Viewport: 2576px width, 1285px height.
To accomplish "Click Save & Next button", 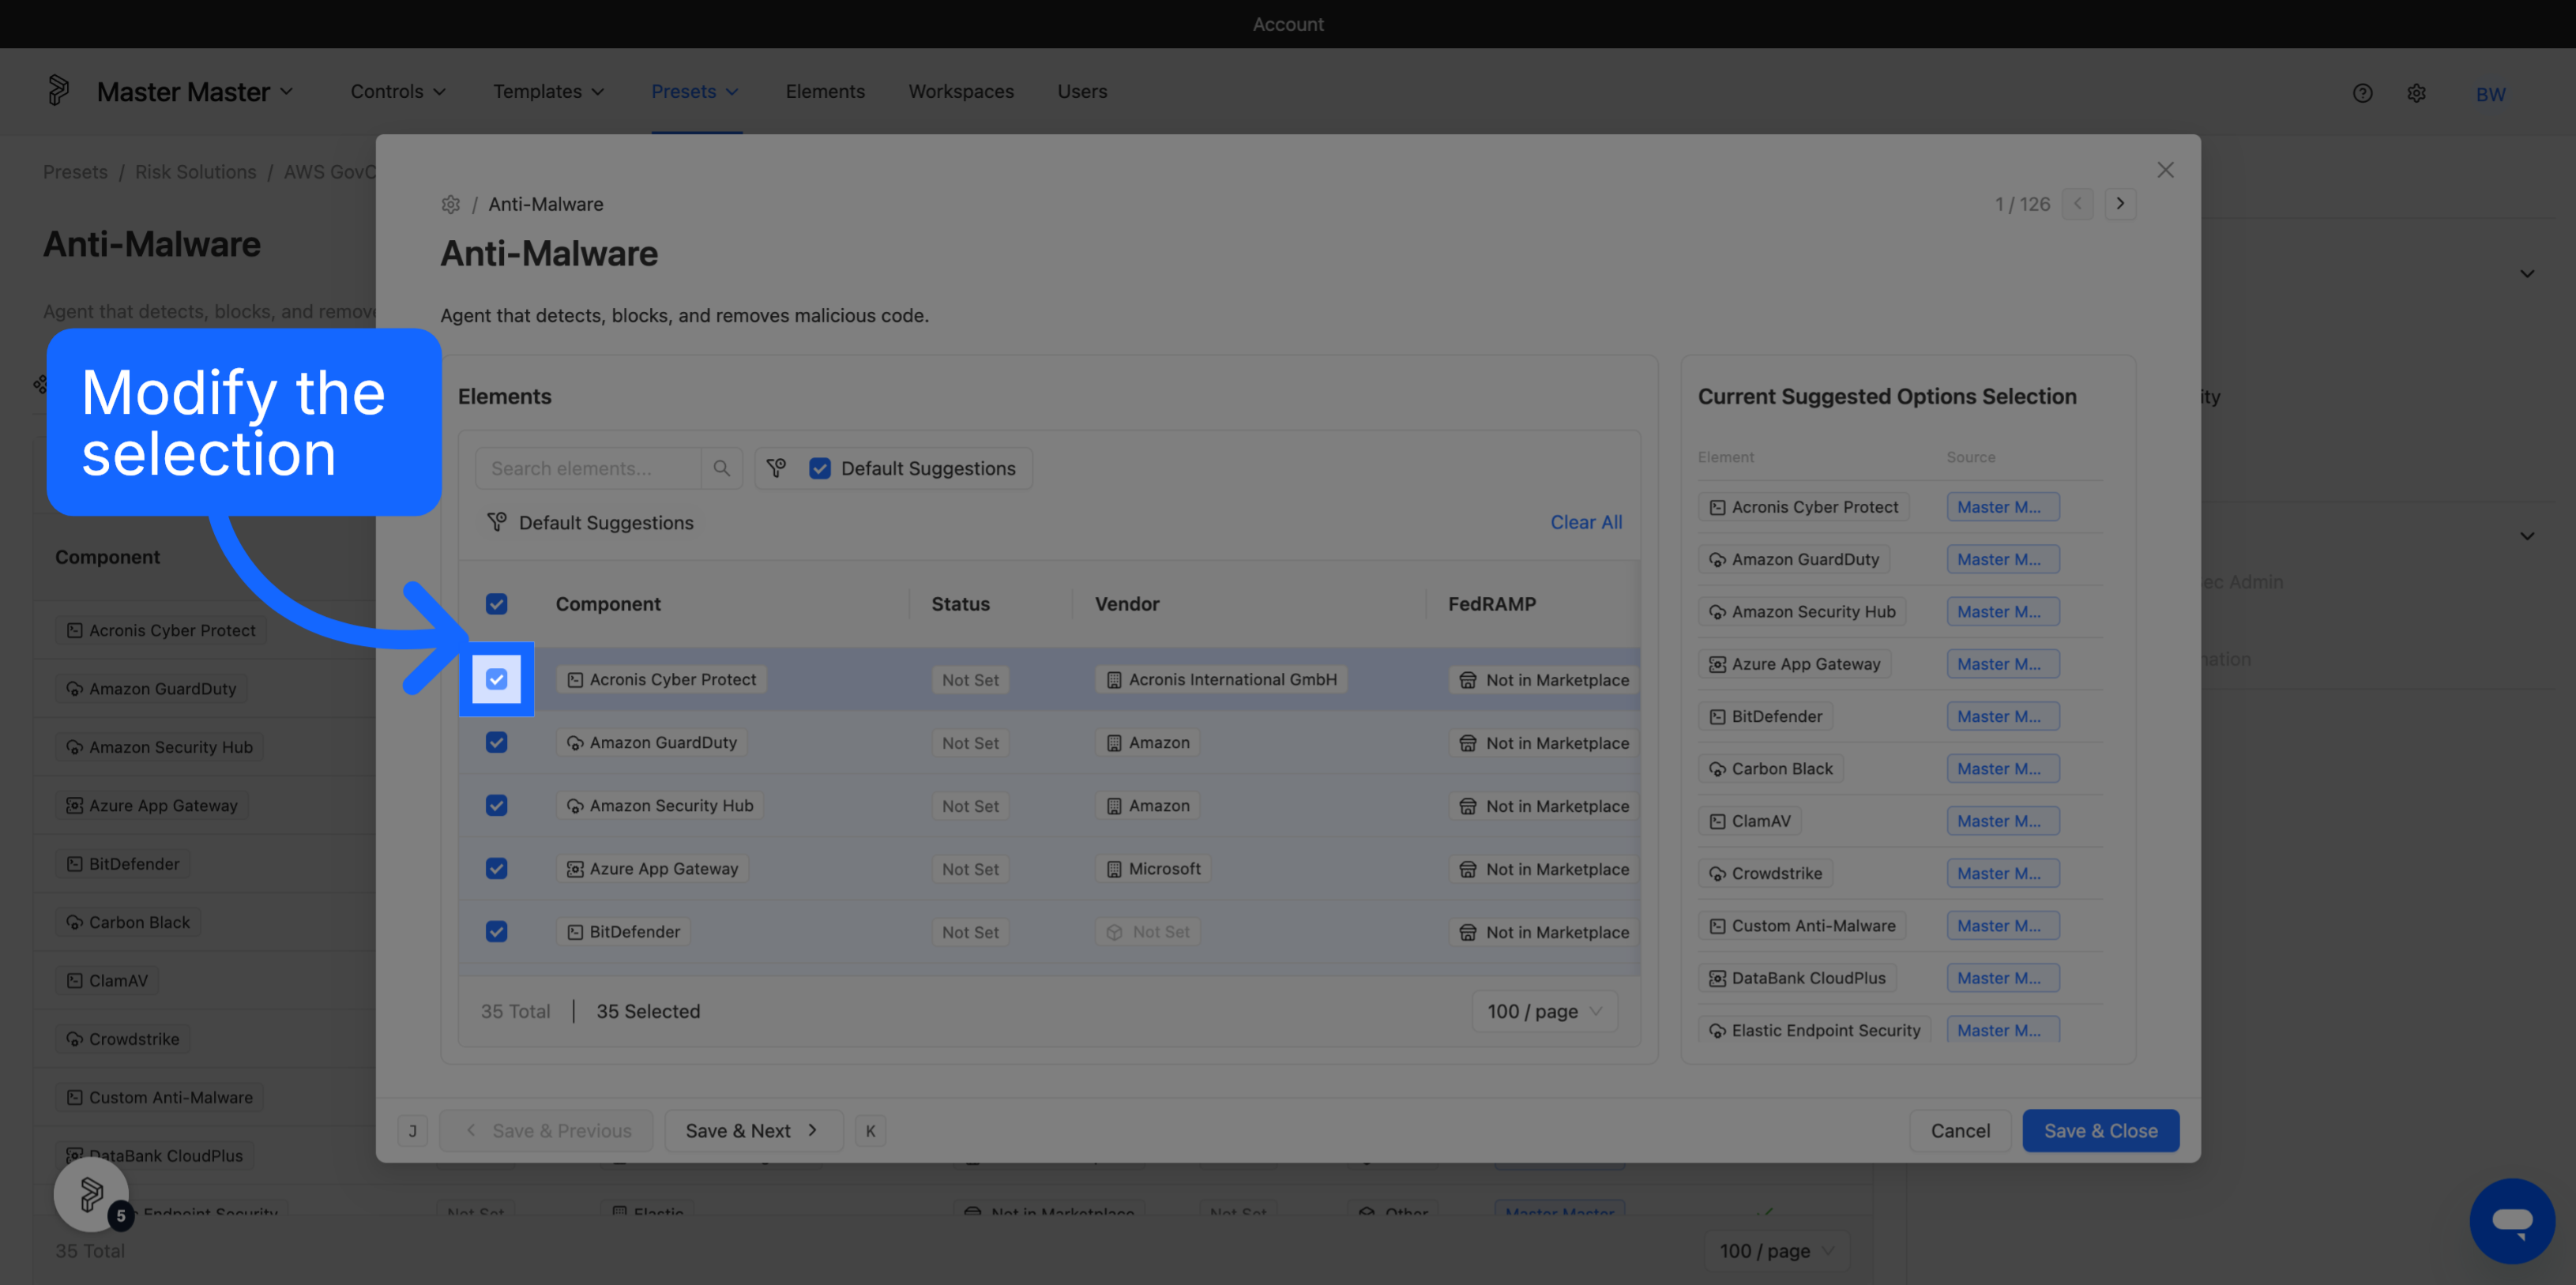I will pos(753,1131).
